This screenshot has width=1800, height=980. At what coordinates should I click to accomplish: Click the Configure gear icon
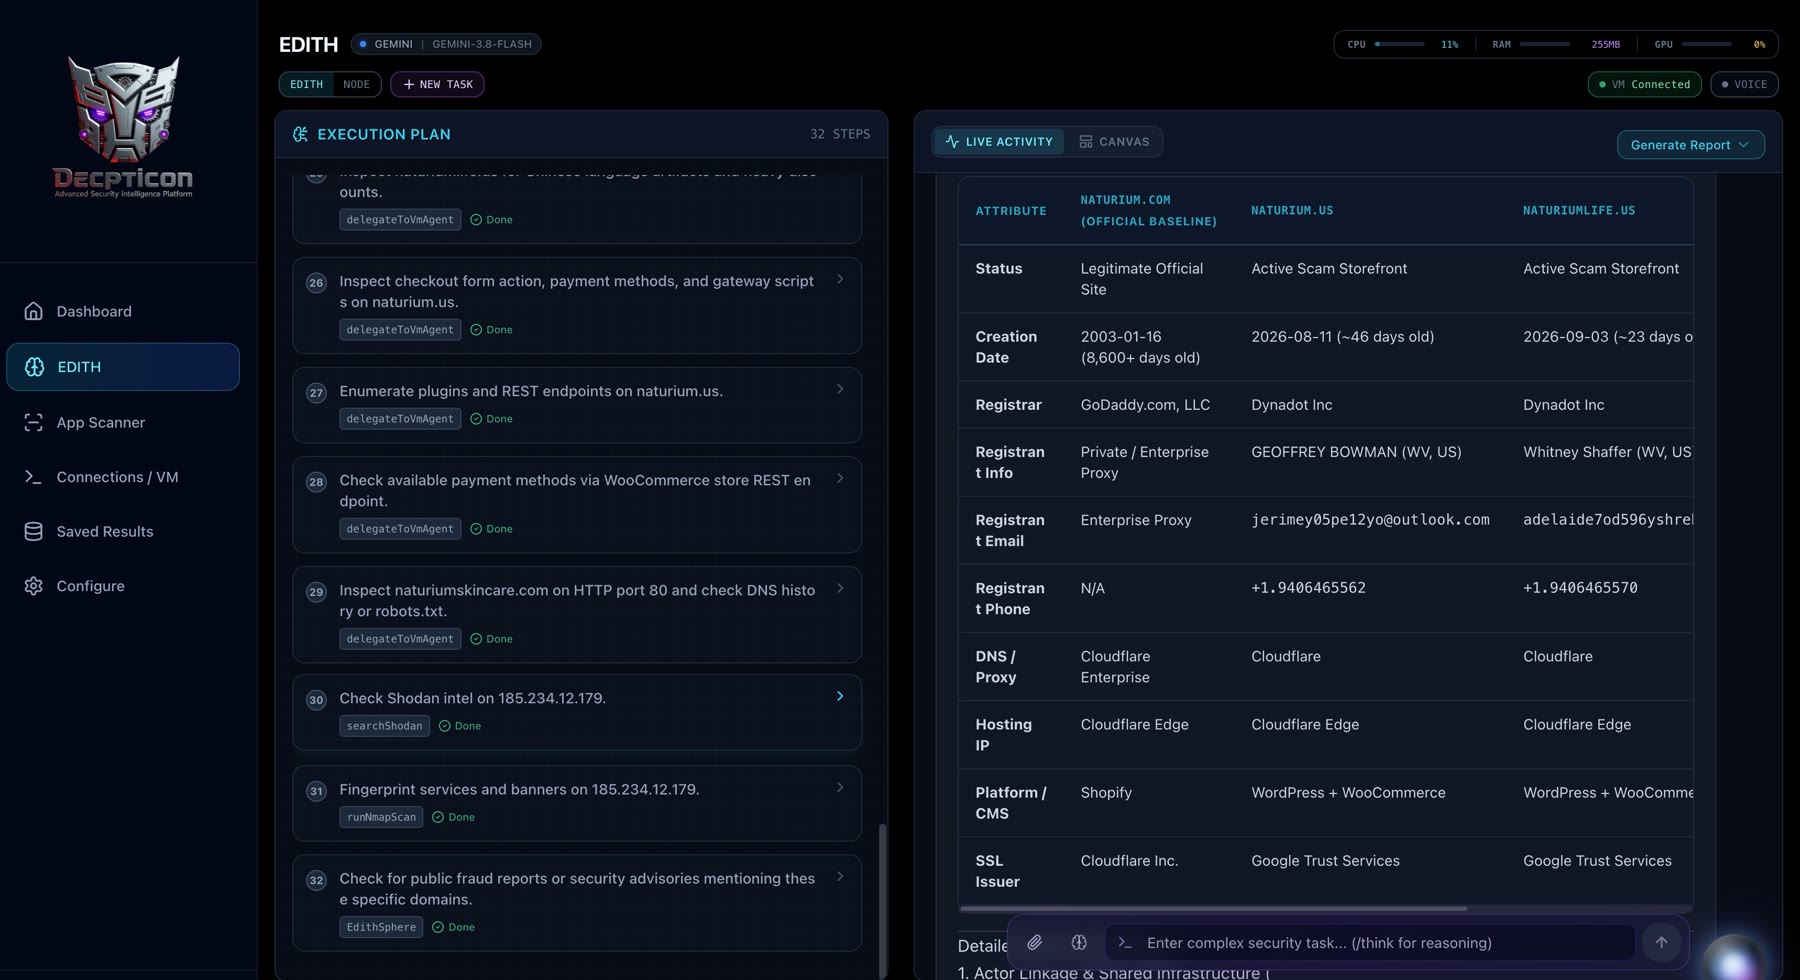point(33,586)
